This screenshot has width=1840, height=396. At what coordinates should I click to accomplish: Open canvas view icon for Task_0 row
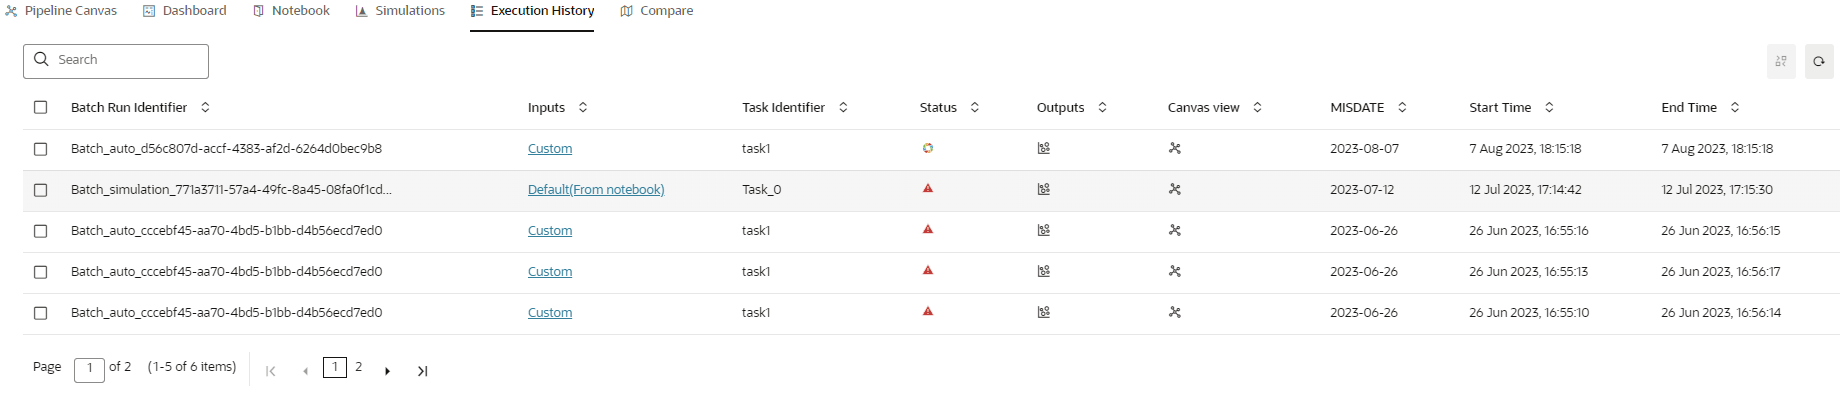point(1175,189)
